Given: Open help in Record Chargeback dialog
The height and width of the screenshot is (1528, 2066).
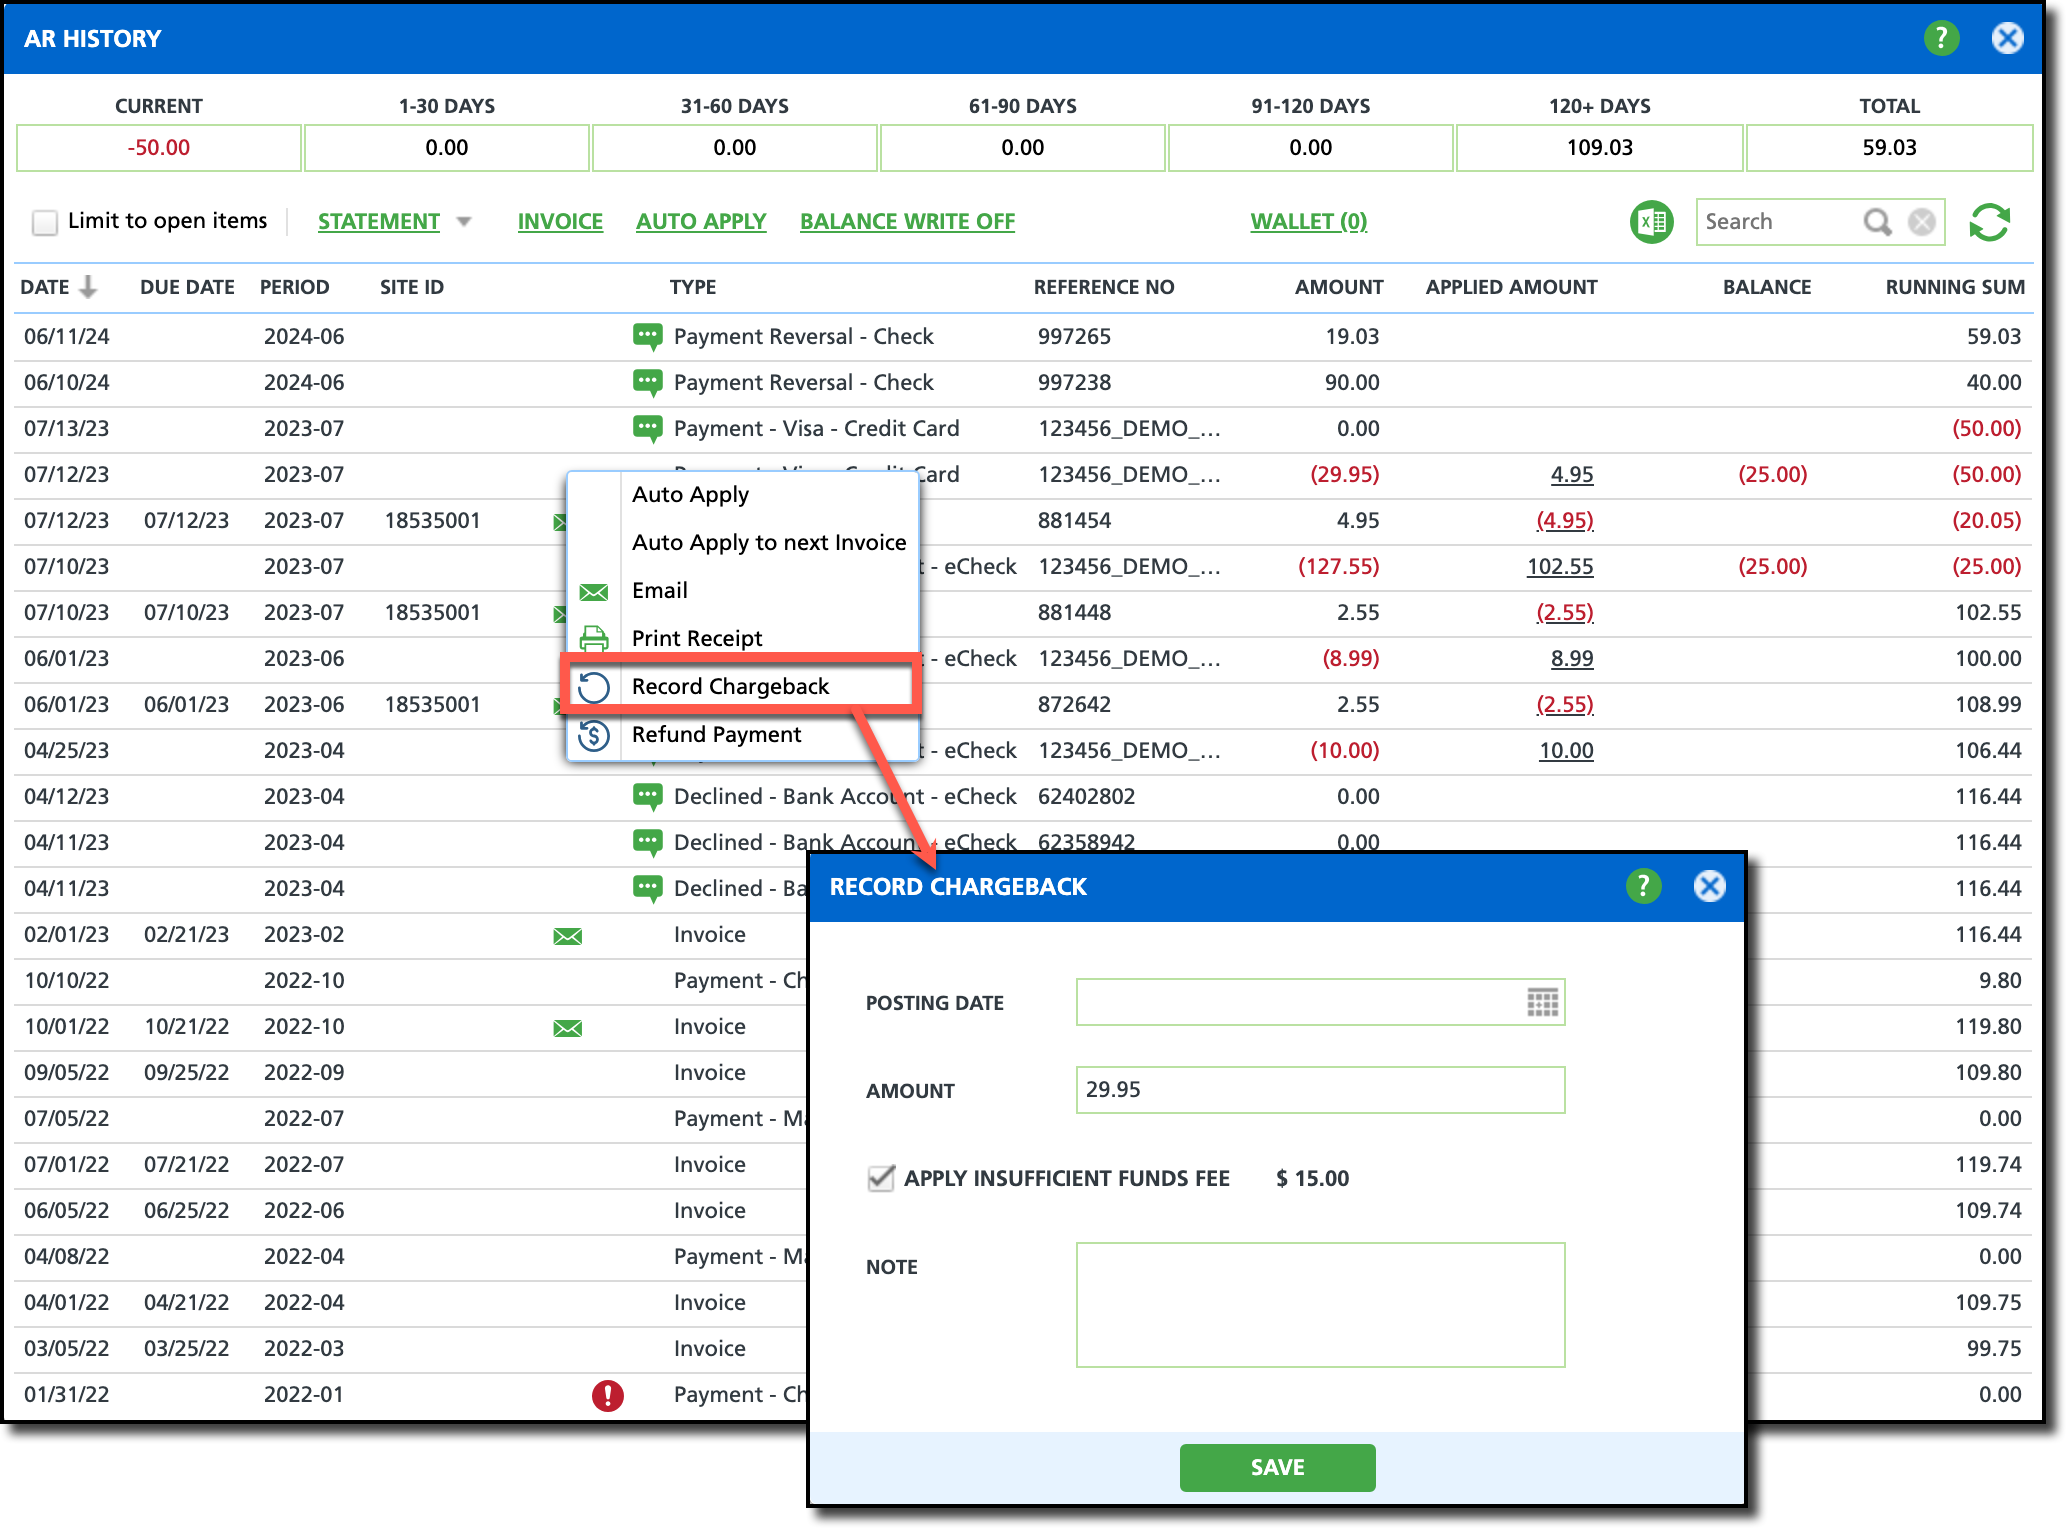Looking at the screenshot, I should tap(1643, 886).
